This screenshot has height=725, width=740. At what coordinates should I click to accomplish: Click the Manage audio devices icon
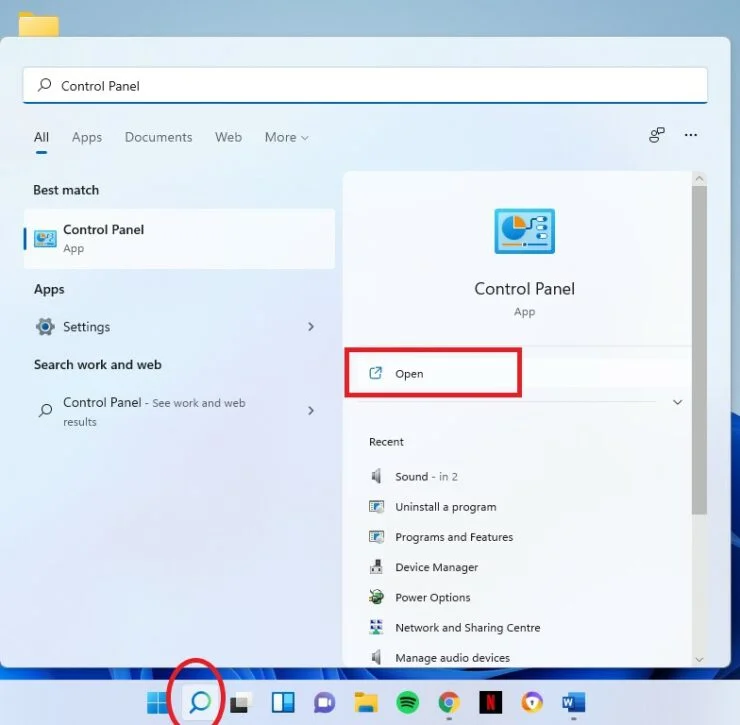click(x=376, y=657)
